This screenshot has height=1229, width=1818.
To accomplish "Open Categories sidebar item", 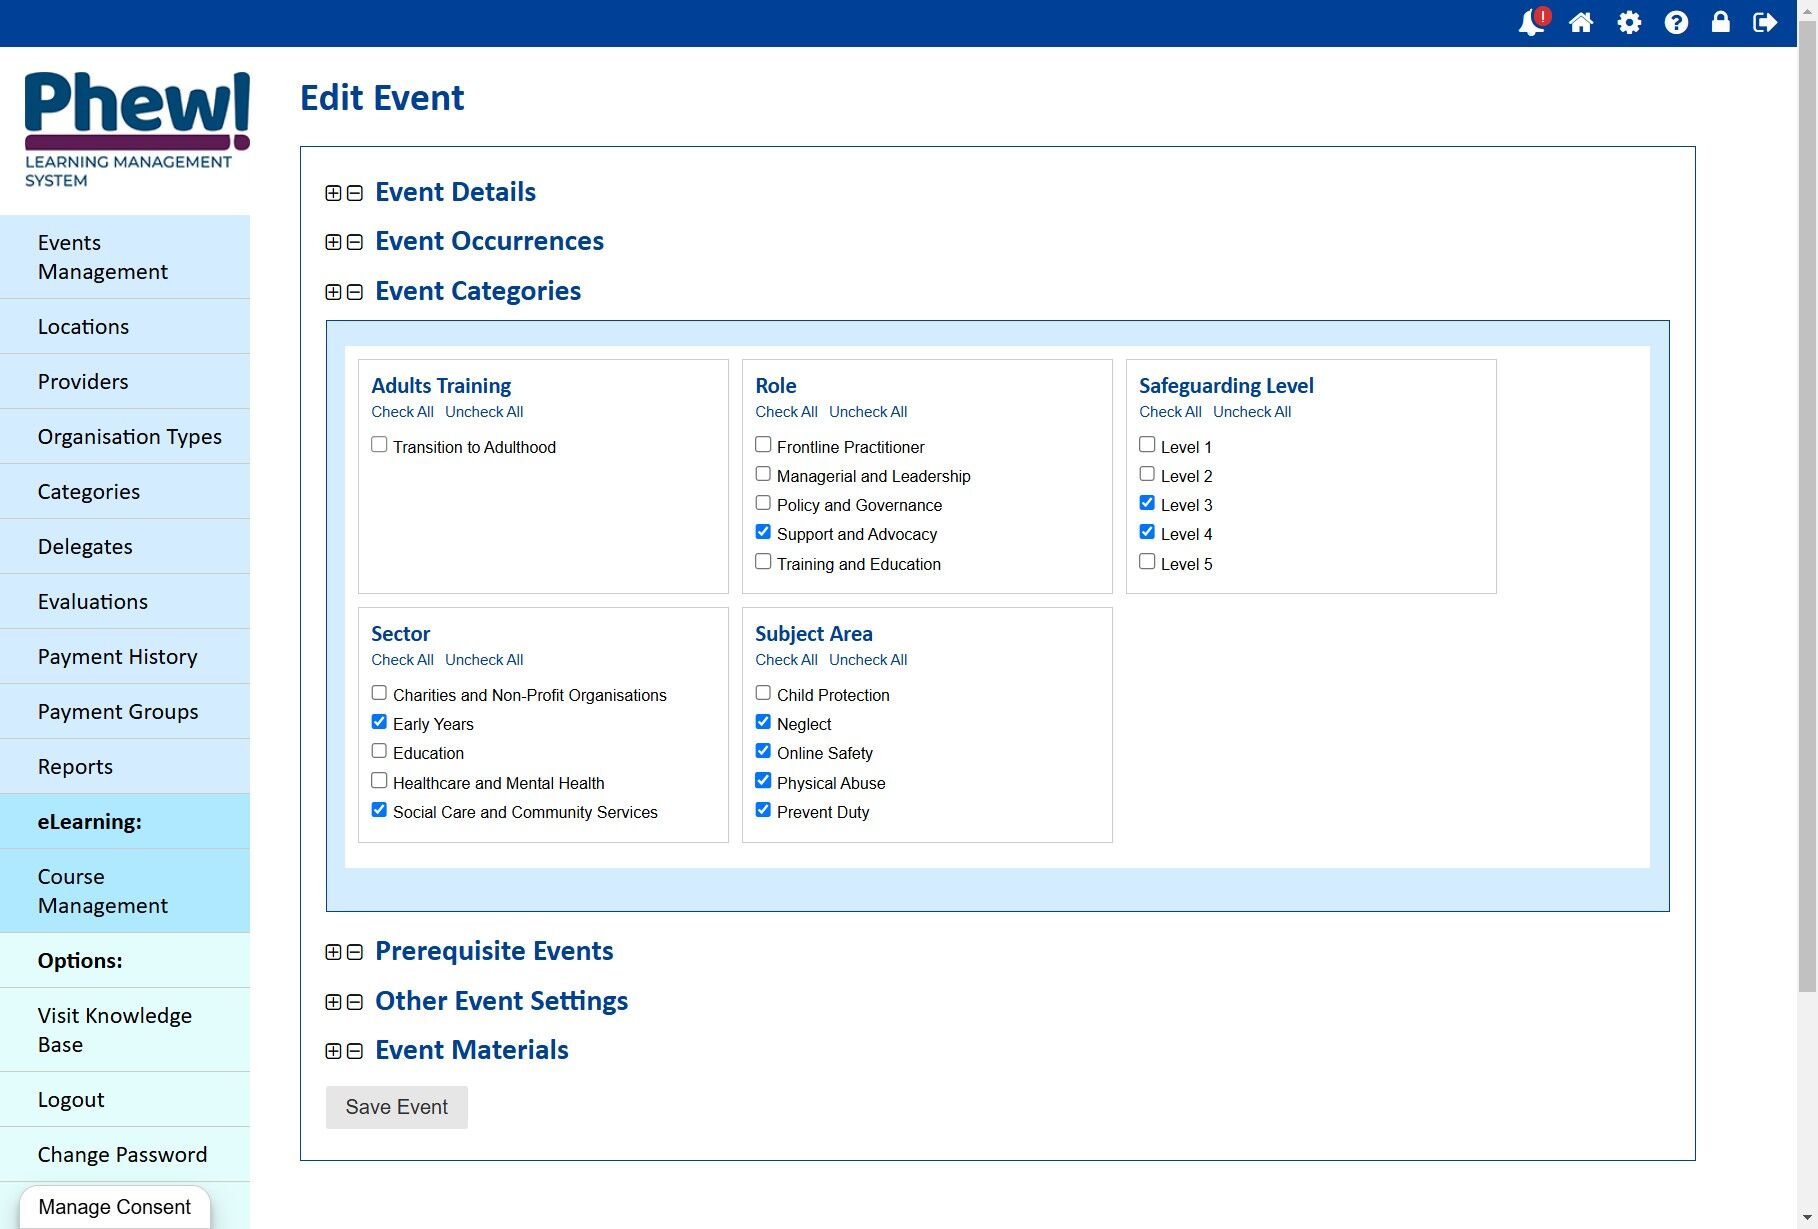I will [x=125, y=492].
